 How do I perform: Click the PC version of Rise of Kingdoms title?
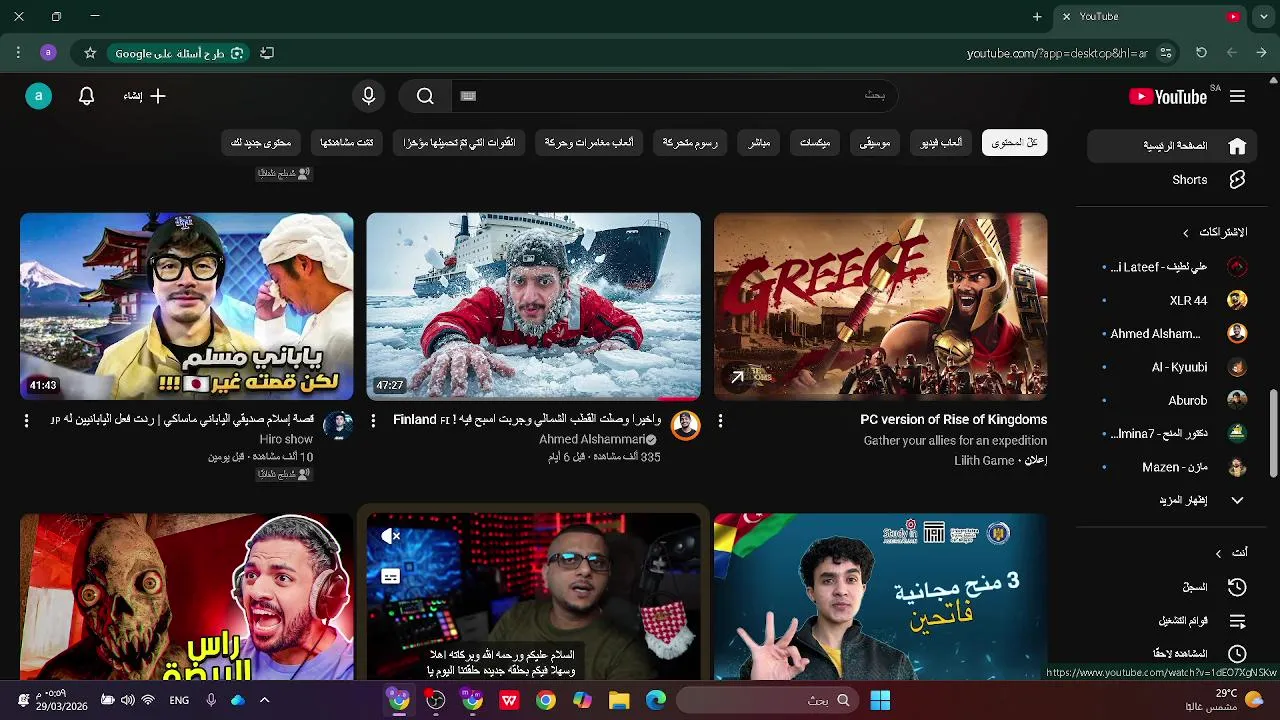coord(953,420)
